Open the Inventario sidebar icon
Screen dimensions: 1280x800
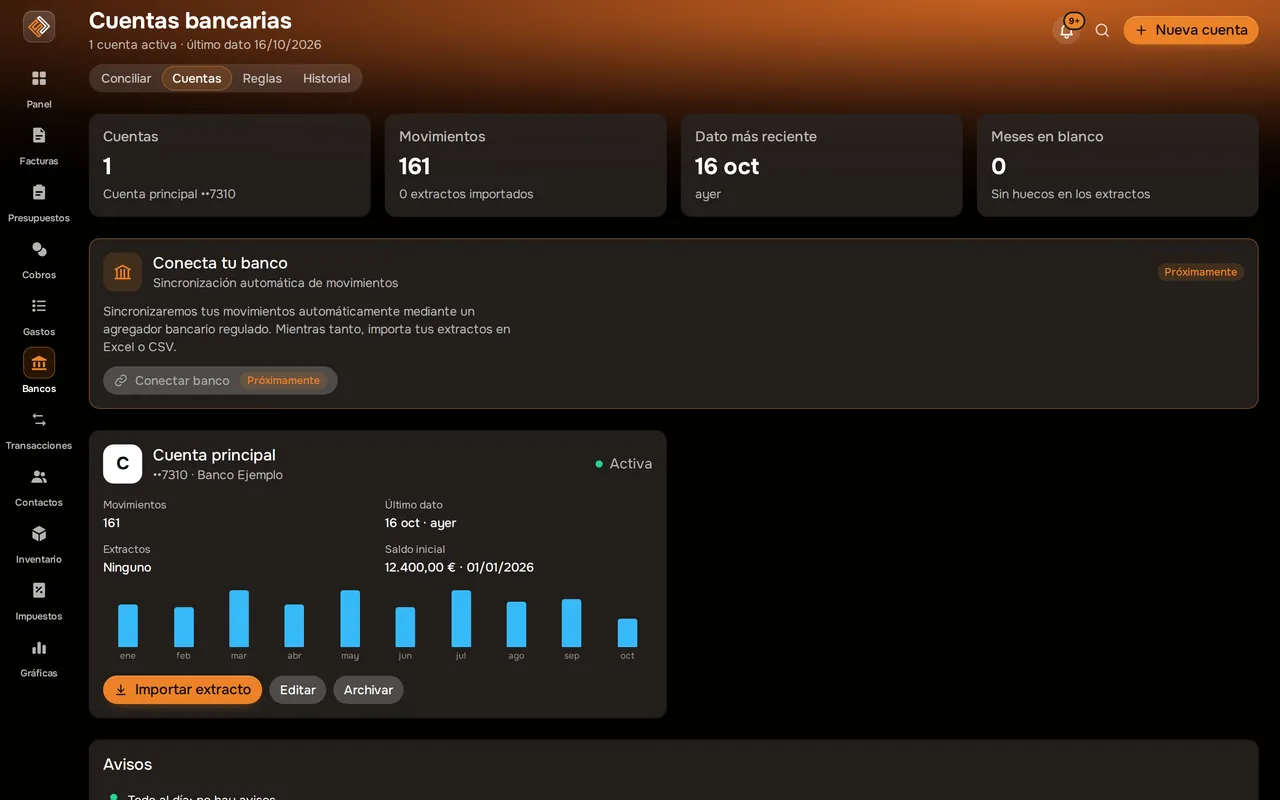point(39,534)
